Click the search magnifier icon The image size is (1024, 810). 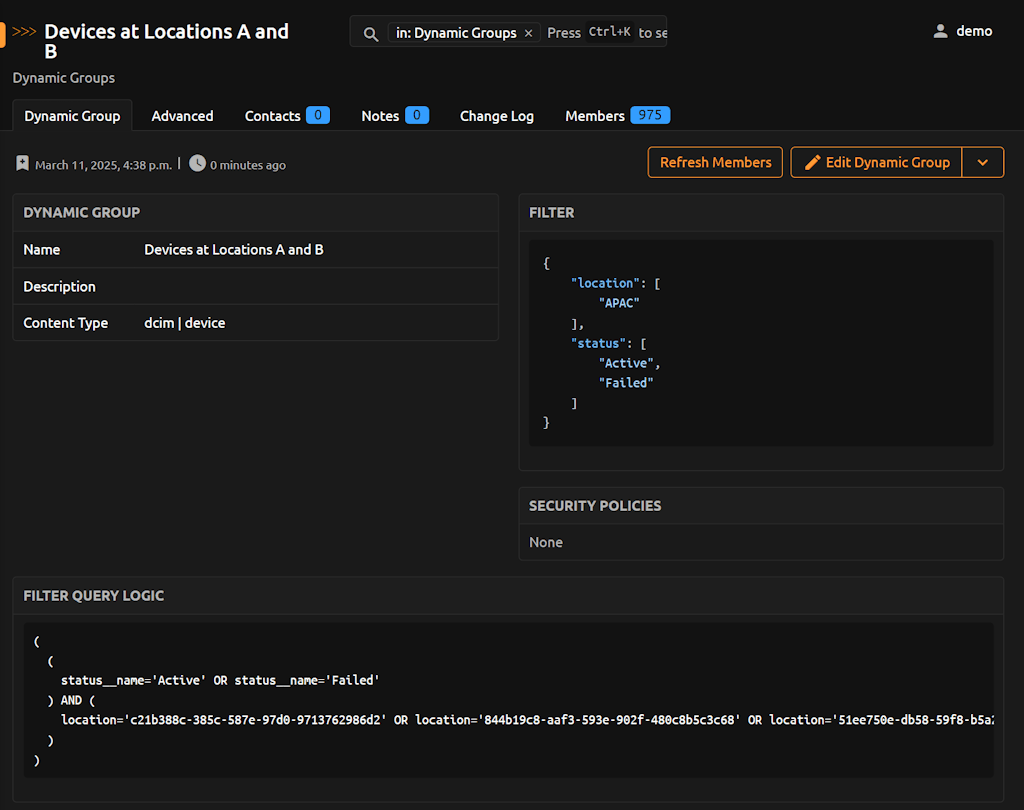371,33
